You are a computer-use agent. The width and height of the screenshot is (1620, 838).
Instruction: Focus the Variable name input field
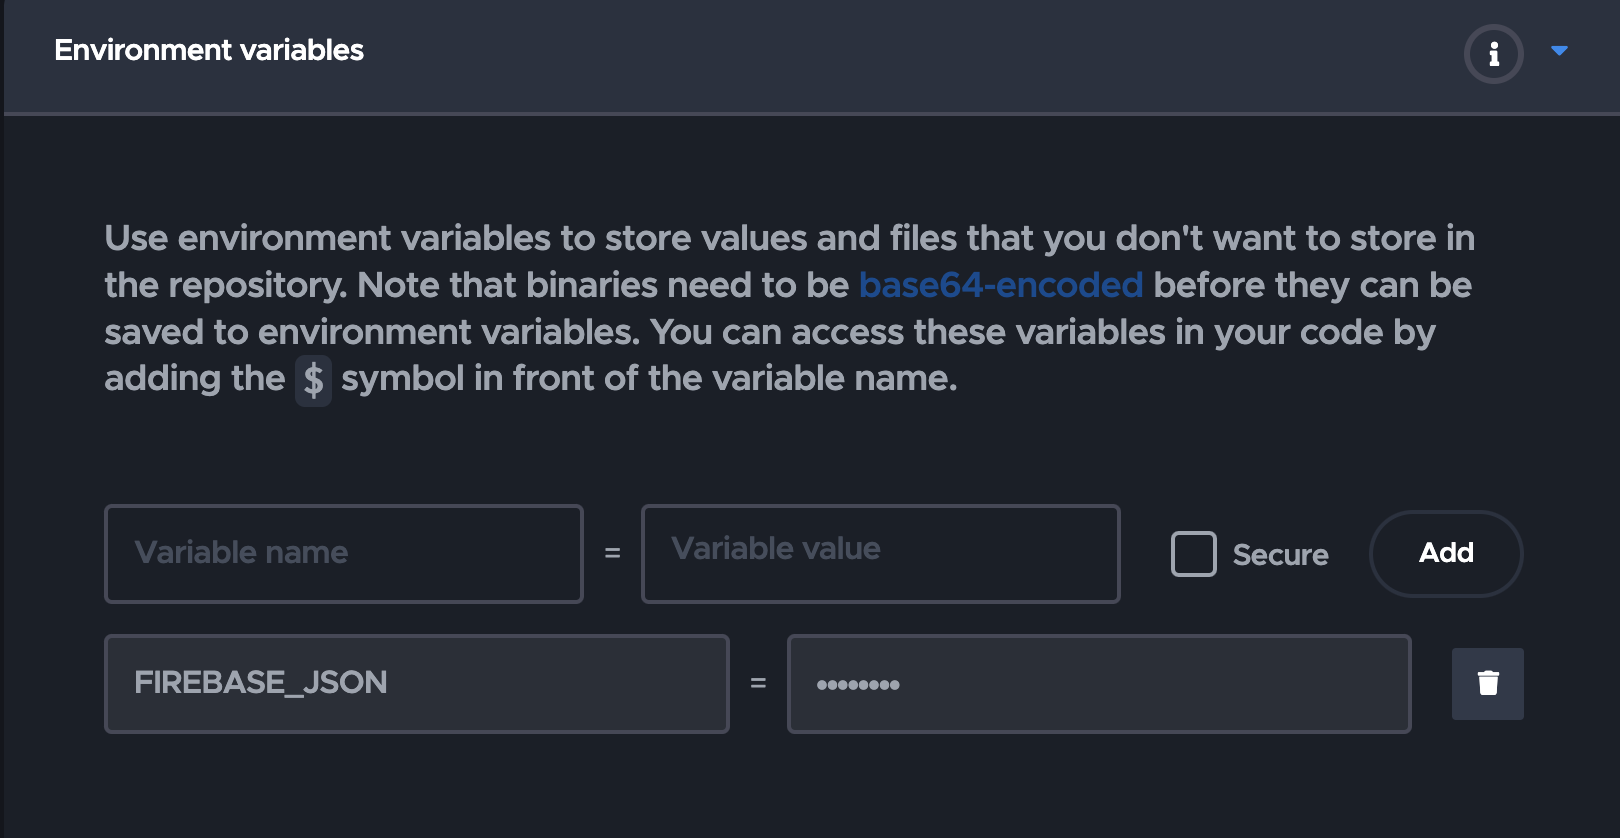[x=344, y=554]
